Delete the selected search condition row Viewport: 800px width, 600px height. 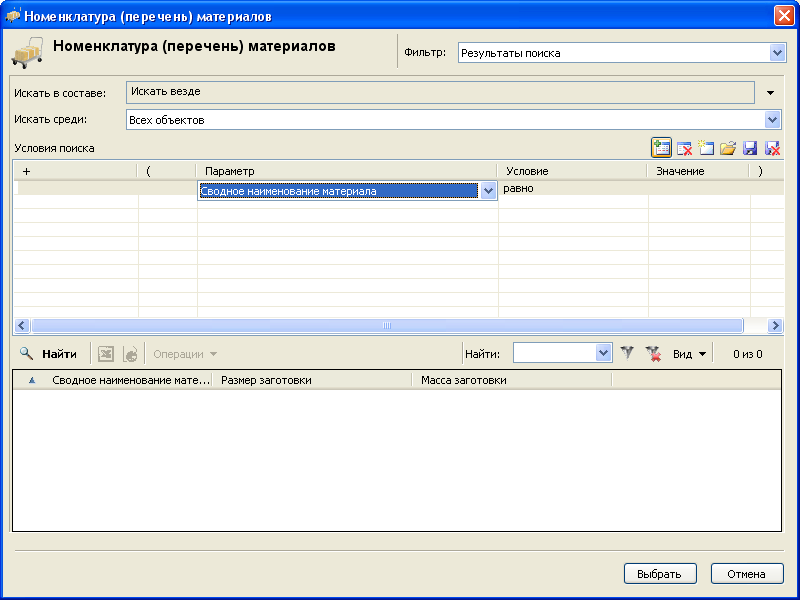click(684, 148)
